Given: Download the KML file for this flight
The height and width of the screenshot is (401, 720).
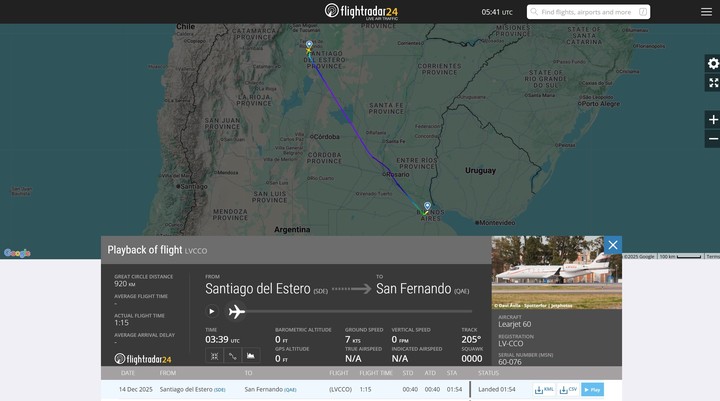Looking at the screenshot, I should (544, 390).
